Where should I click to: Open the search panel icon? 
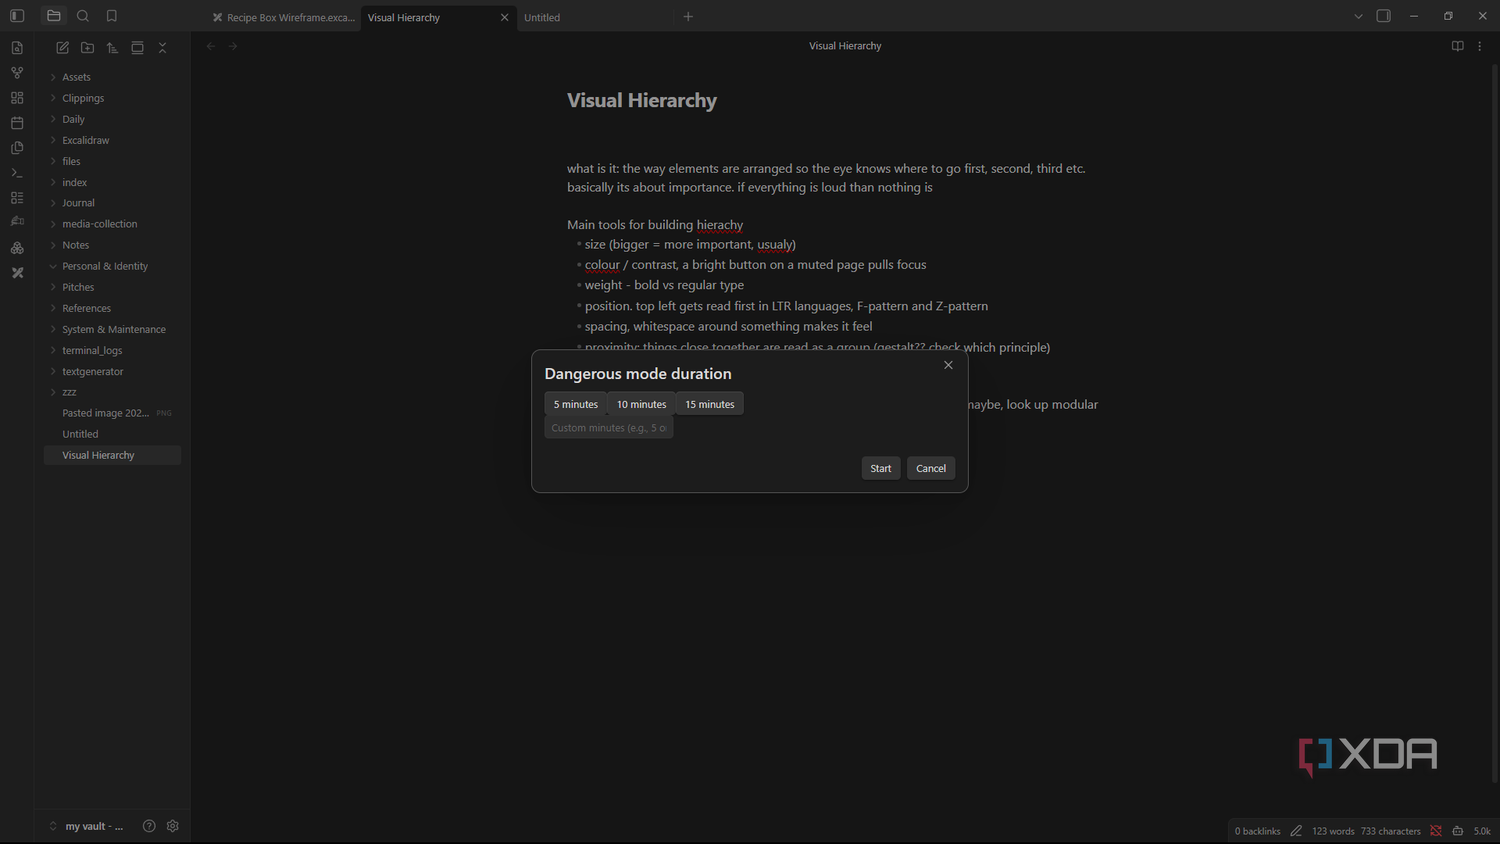coord(83,16)
